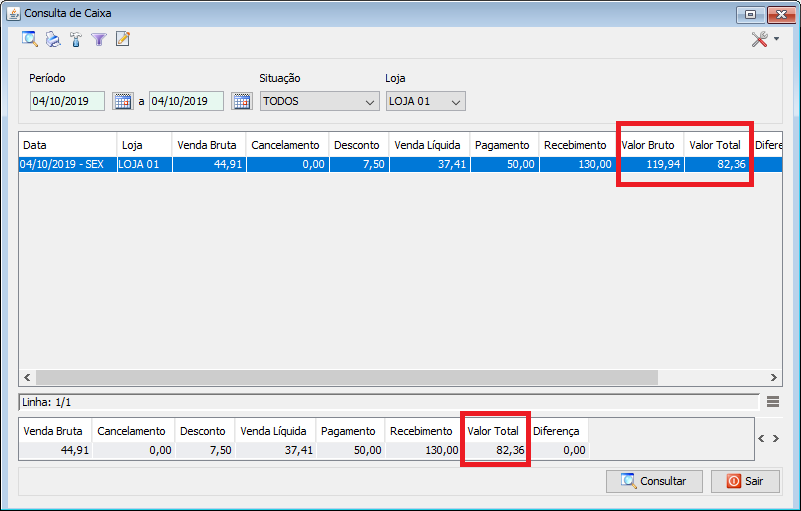Expand the Loja dropdown showing LOJA 01

(426, 101)
